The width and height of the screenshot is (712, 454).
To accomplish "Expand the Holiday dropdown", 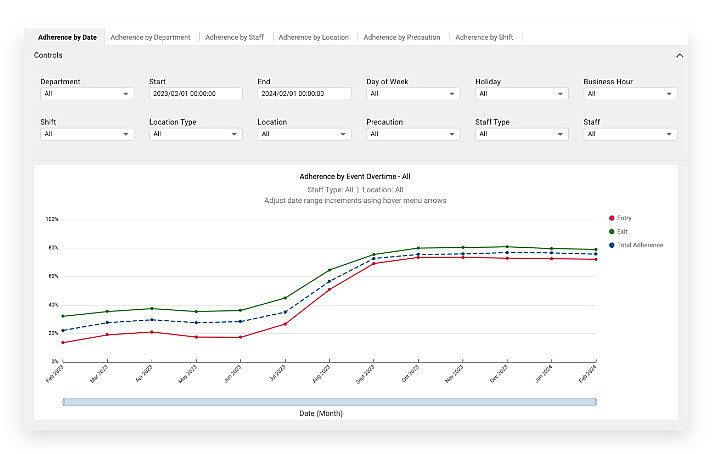I will pos(521,94).
